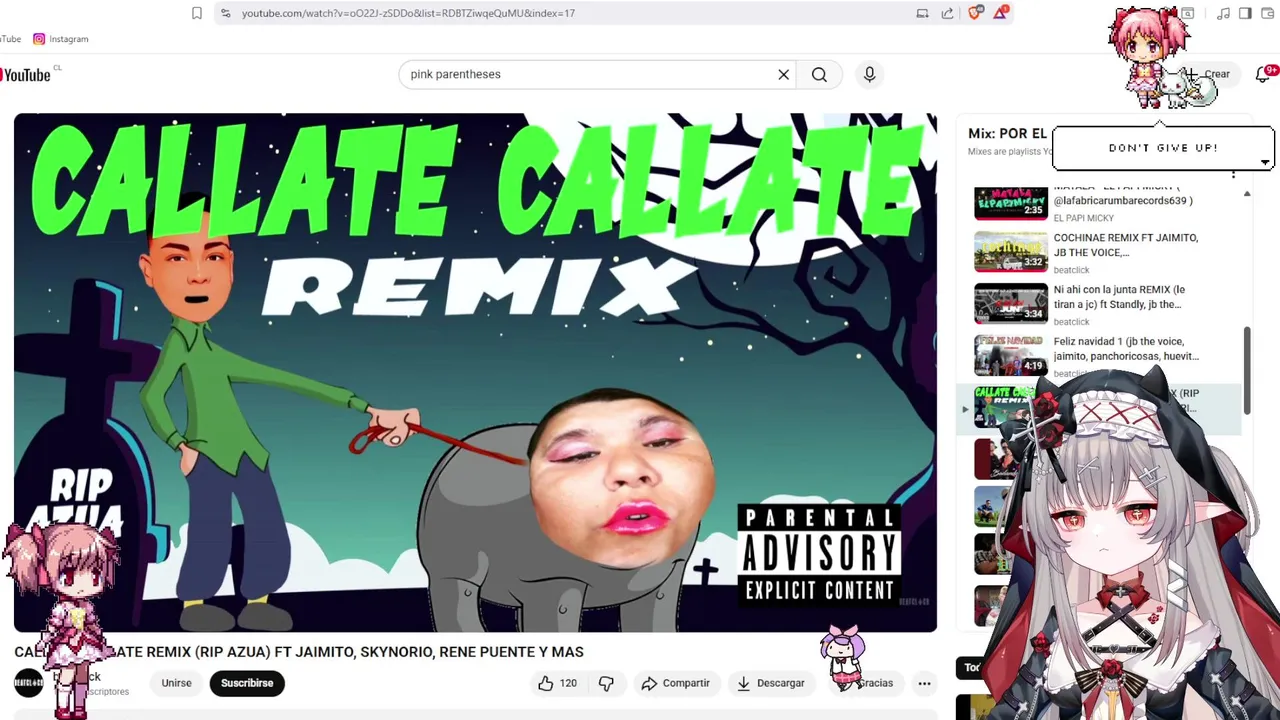
Task: Click the Descargar download button
Action: coord(771,683)
